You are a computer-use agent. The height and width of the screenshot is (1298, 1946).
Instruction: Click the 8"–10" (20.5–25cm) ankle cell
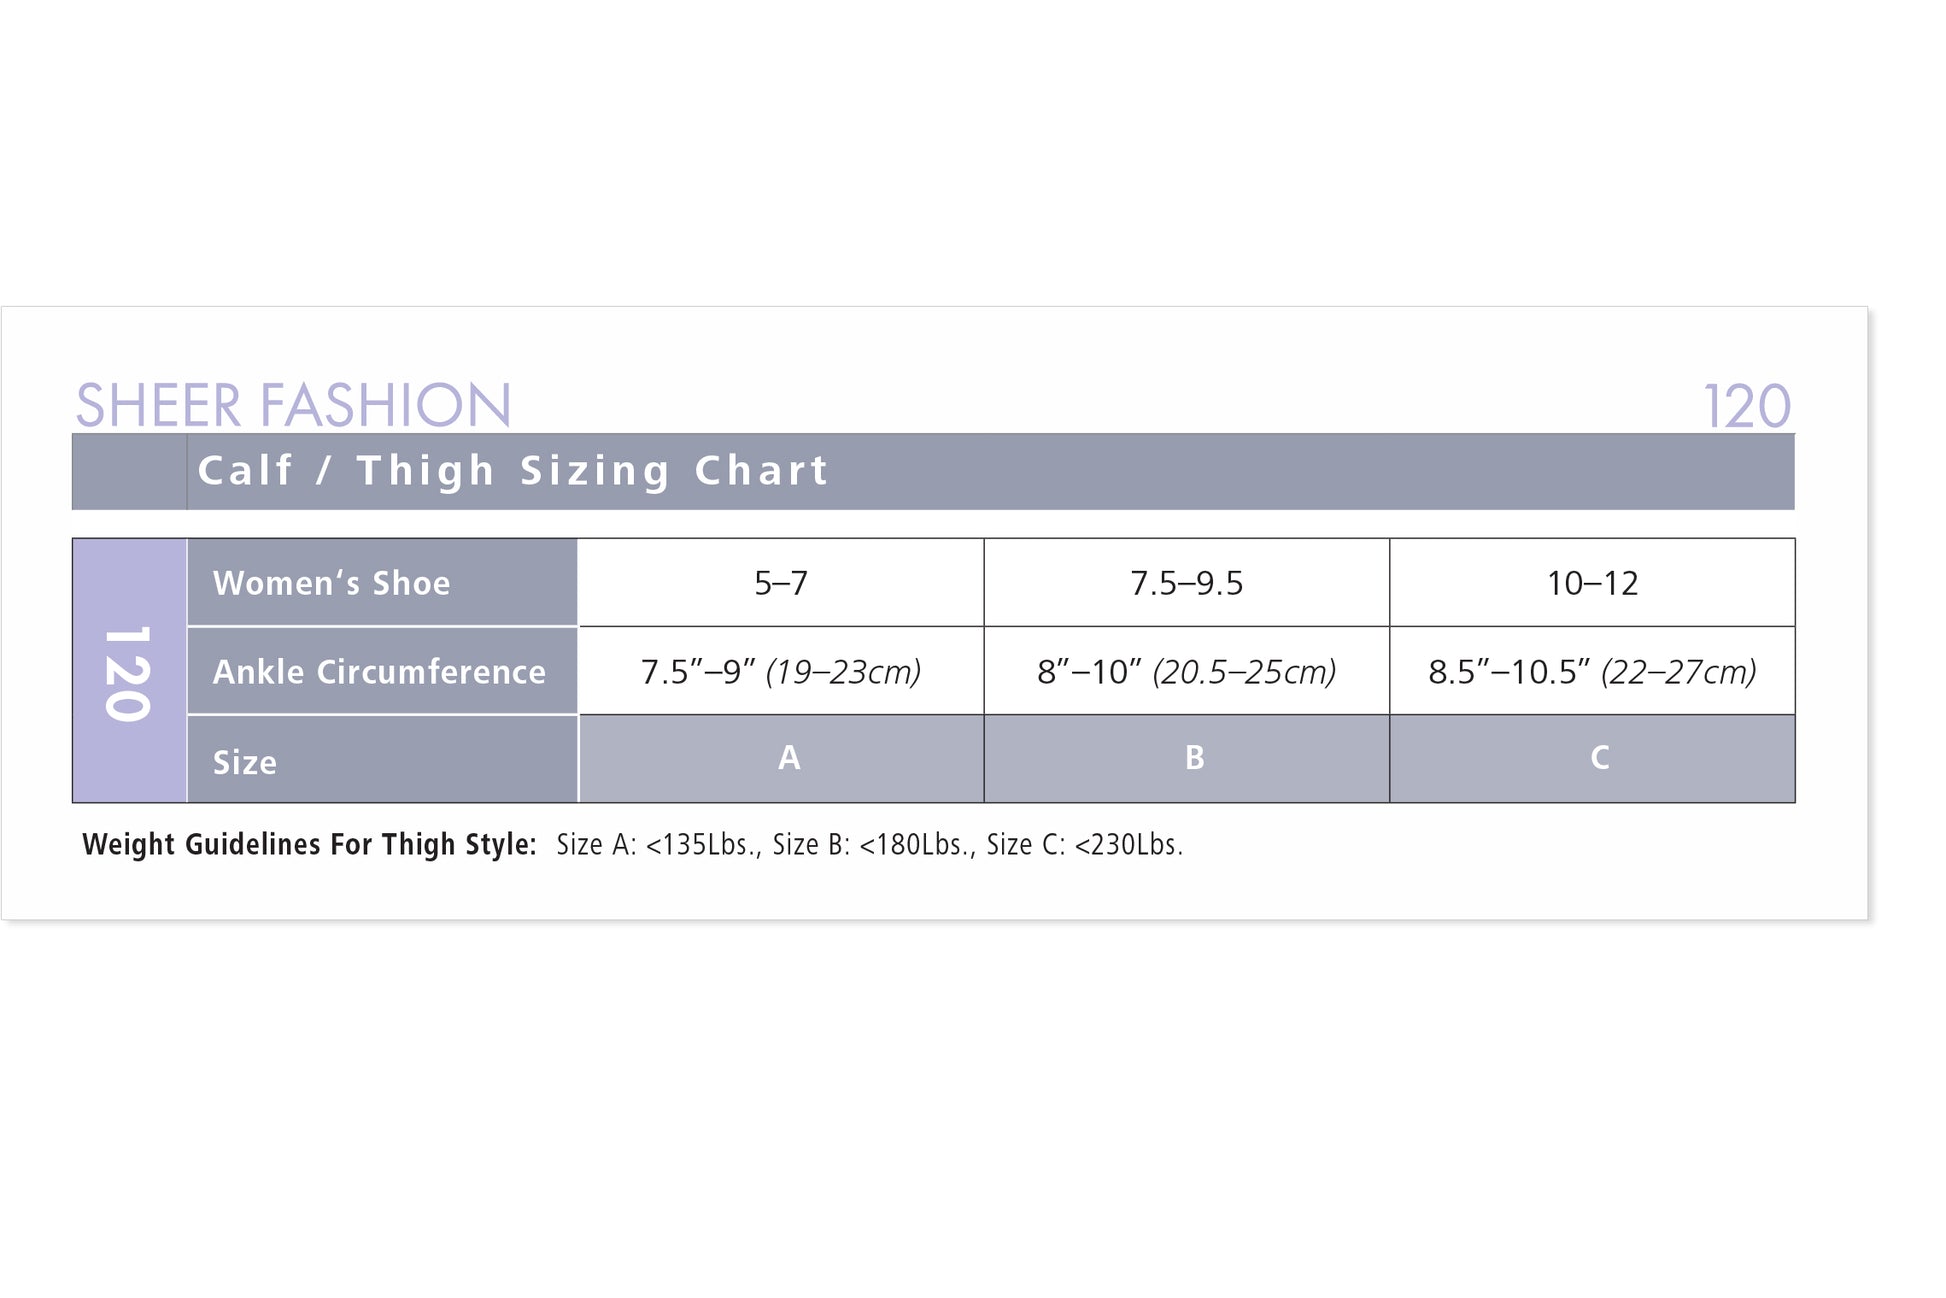point(1186,672)
